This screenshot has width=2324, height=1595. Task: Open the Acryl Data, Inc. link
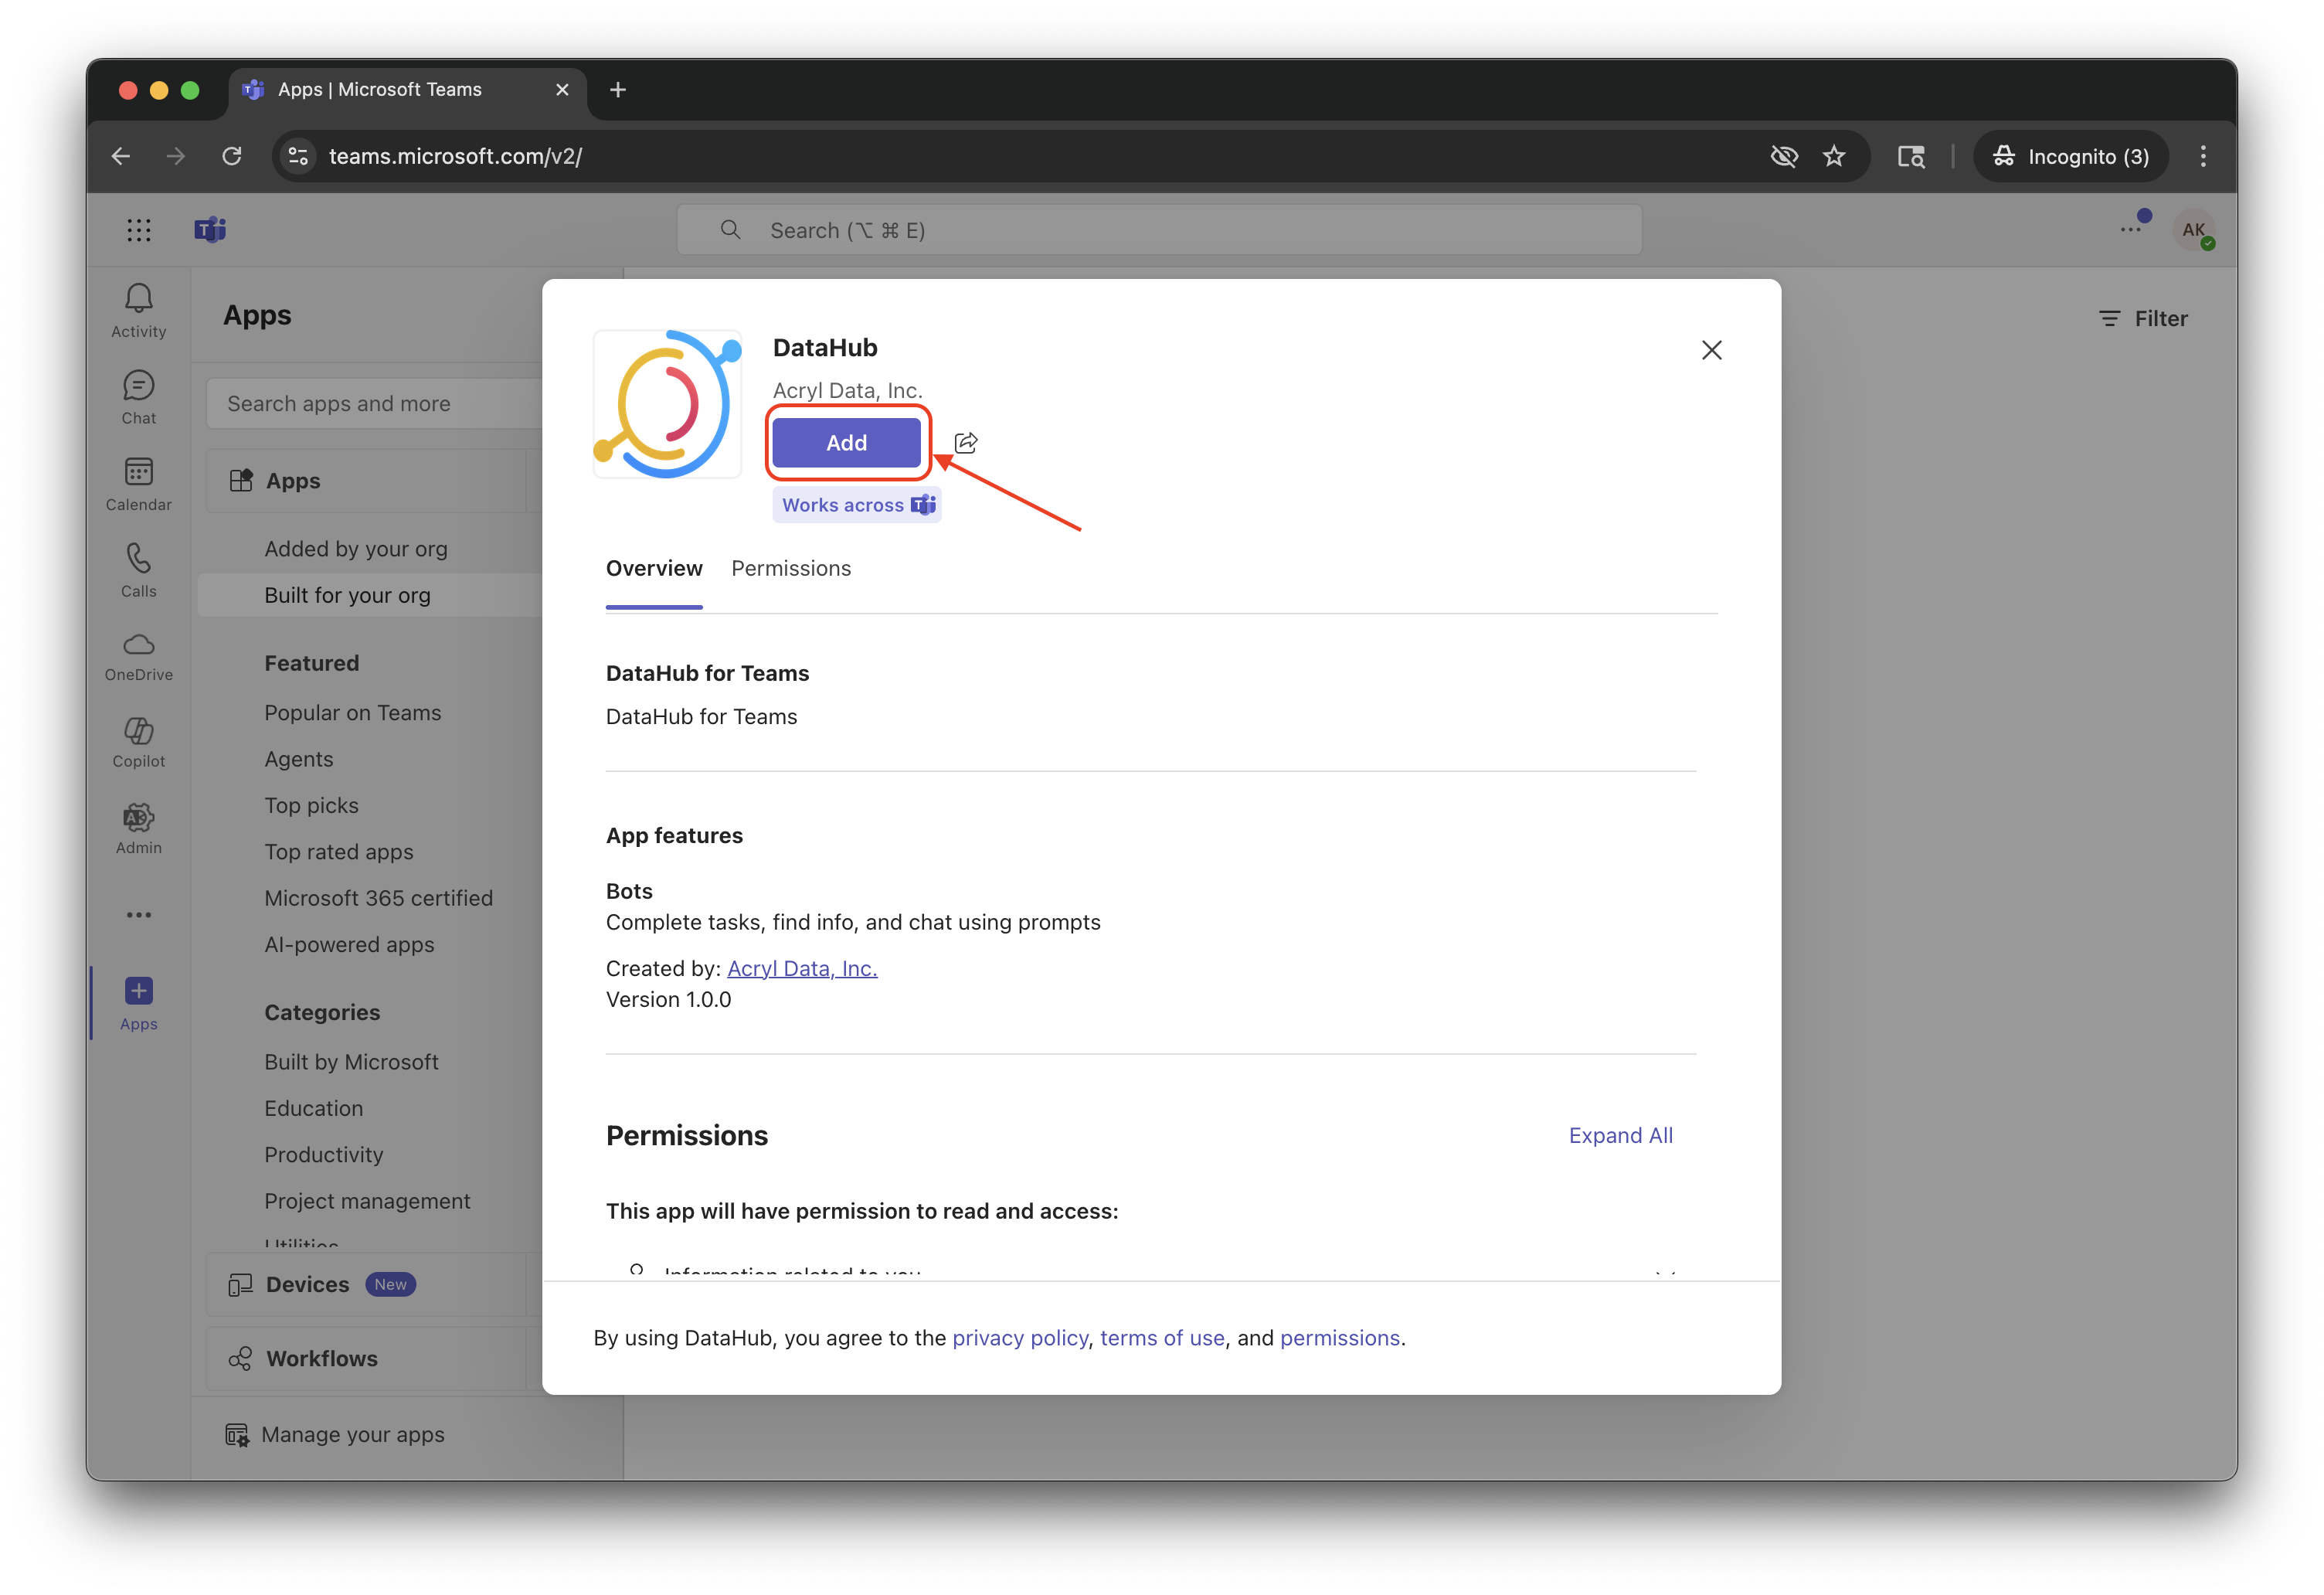point(802,968)
